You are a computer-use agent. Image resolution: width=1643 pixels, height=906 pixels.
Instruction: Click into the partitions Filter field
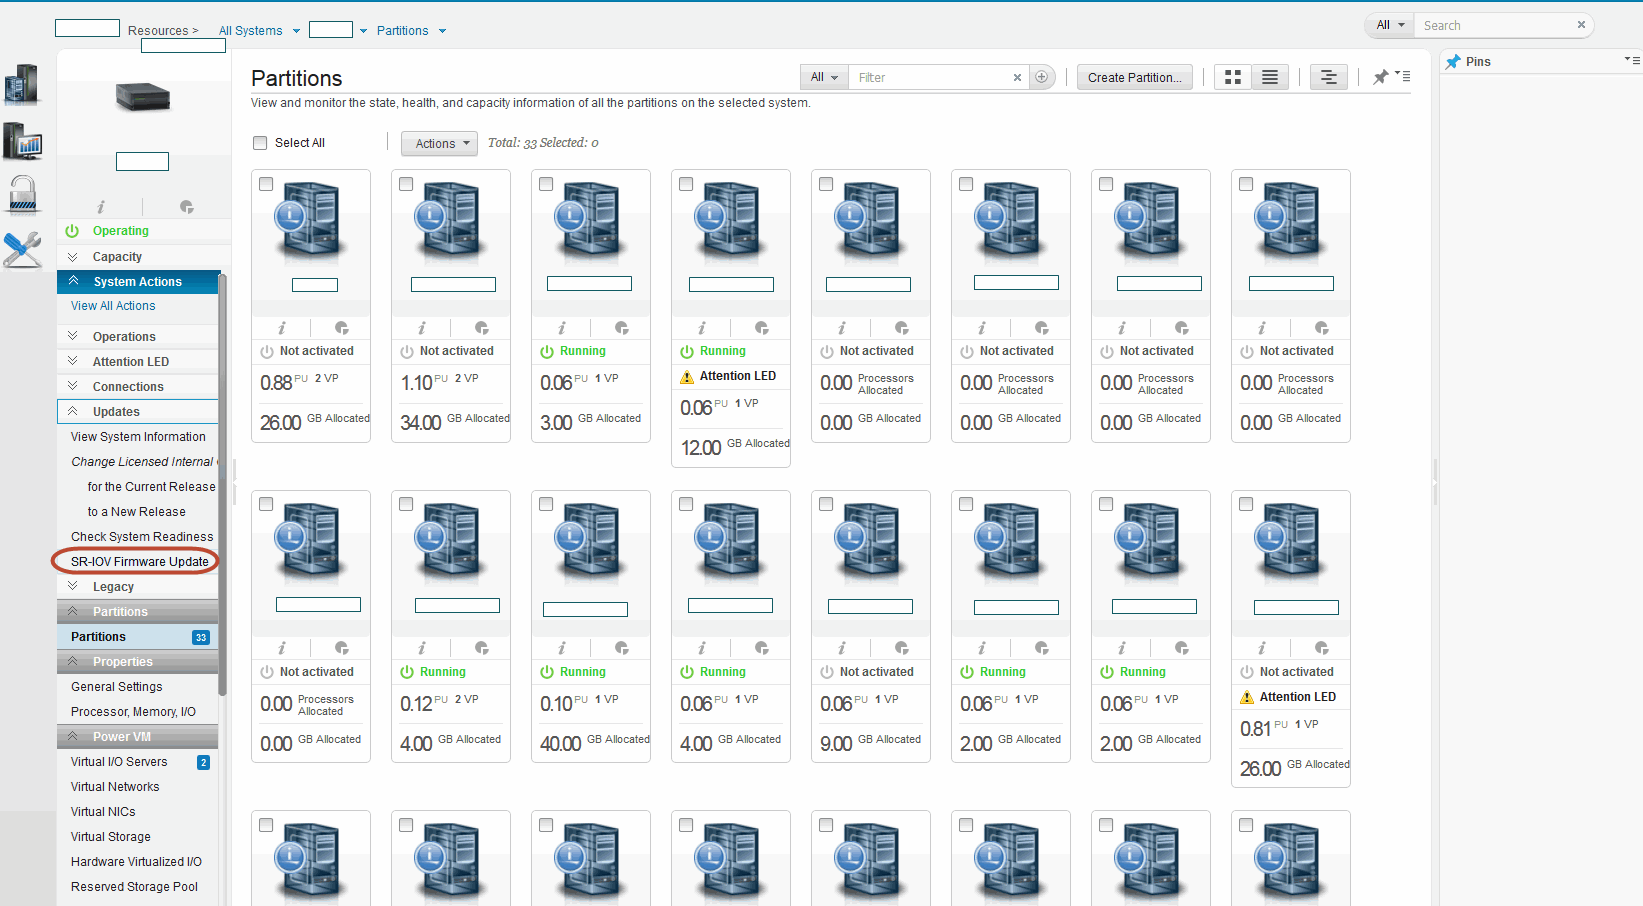(930, 77)
